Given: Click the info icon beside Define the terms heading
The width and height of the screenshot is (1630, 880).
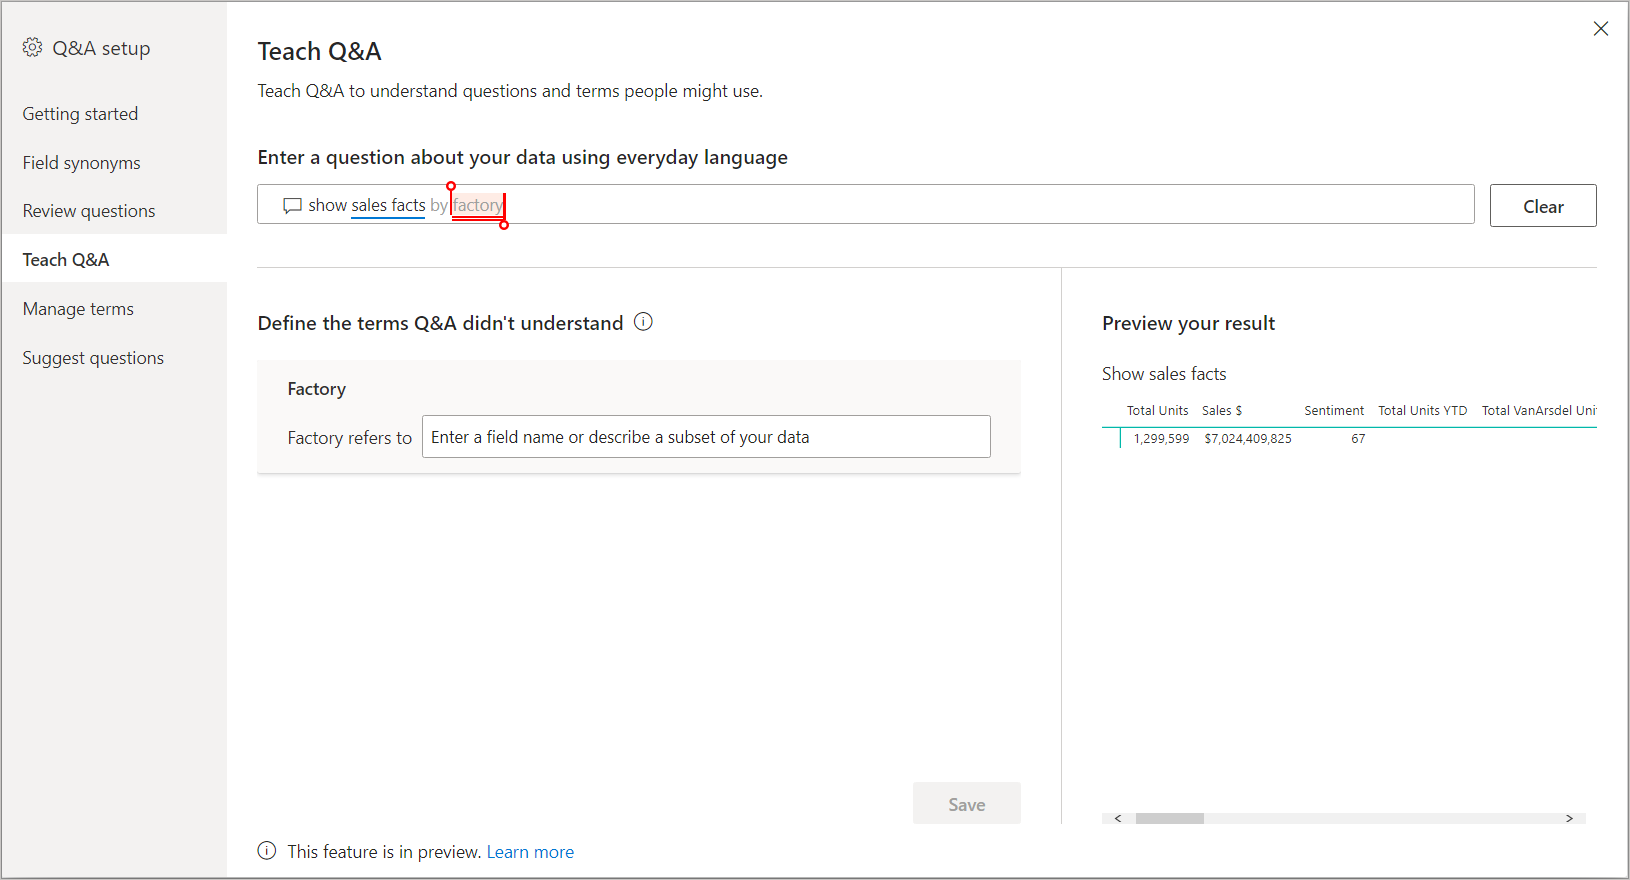Looking at the screenshot, I should [643, 322].
